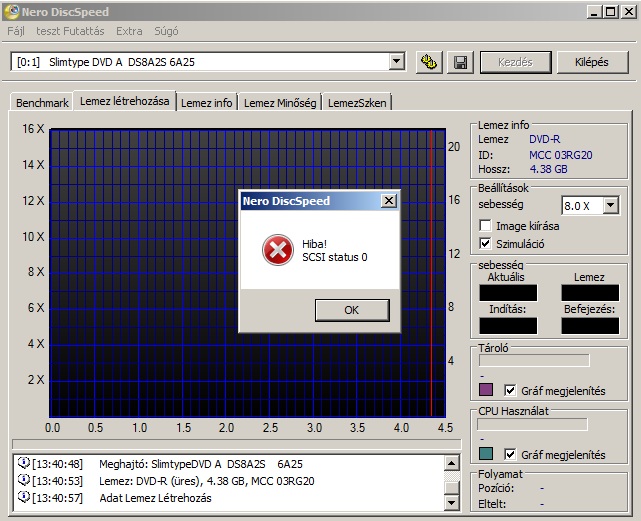Maximize the Nero DiscSpeed main window
This screenshot has height=521, width=641.
610,11
